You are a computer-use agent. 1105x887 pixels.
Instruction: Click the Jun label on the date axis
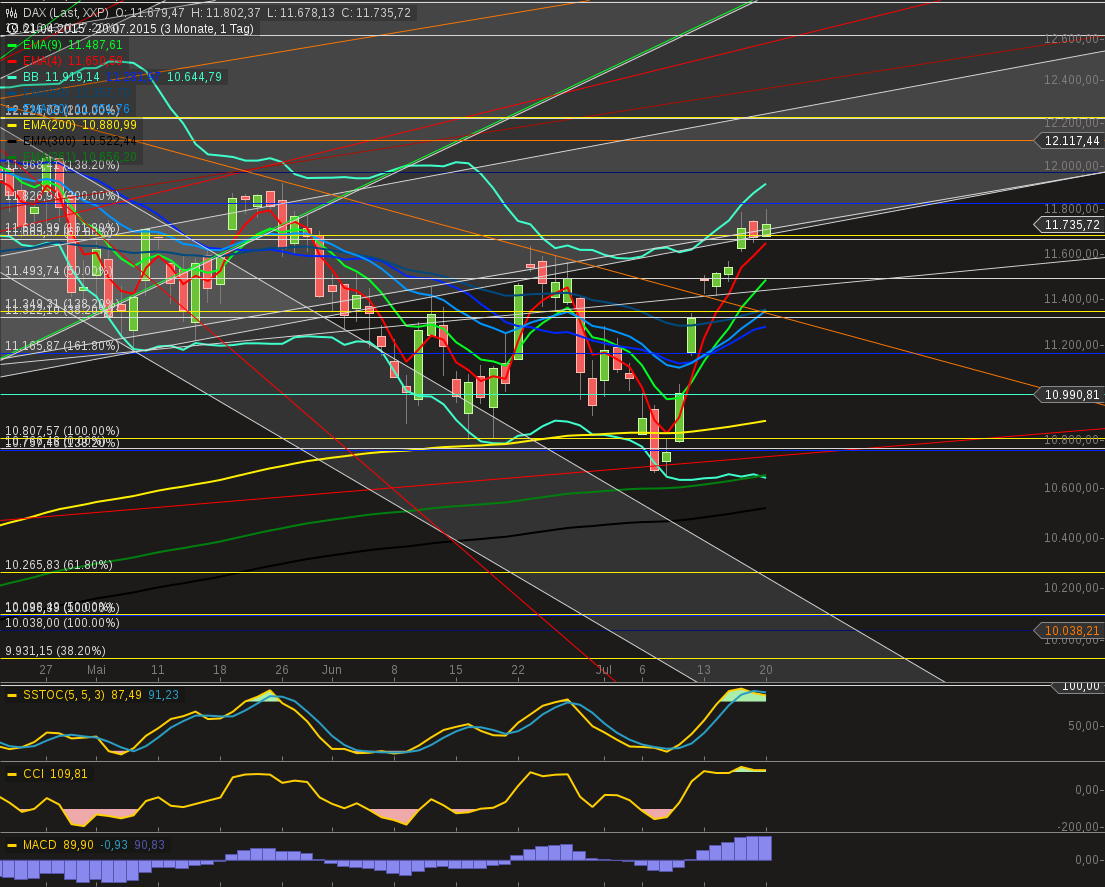331,670
